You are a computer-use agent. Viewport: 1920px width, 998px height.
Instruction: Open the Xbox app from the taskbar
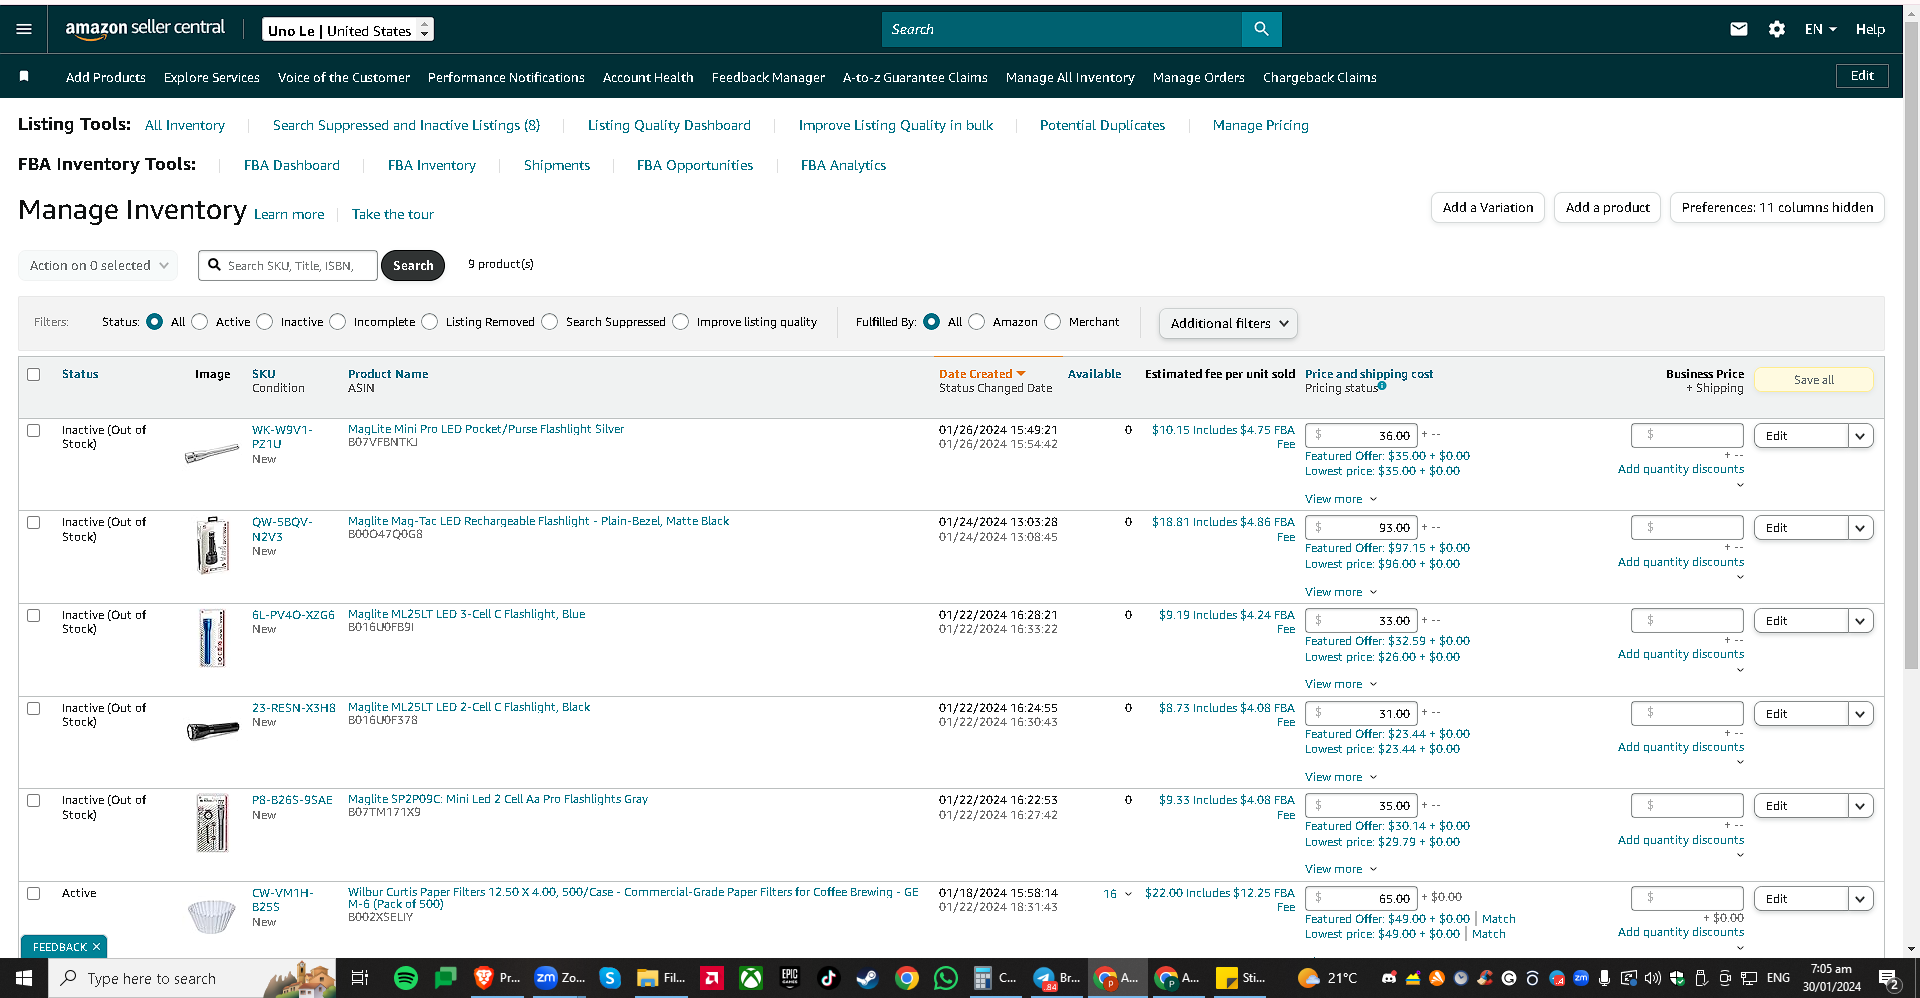point(751,978)
